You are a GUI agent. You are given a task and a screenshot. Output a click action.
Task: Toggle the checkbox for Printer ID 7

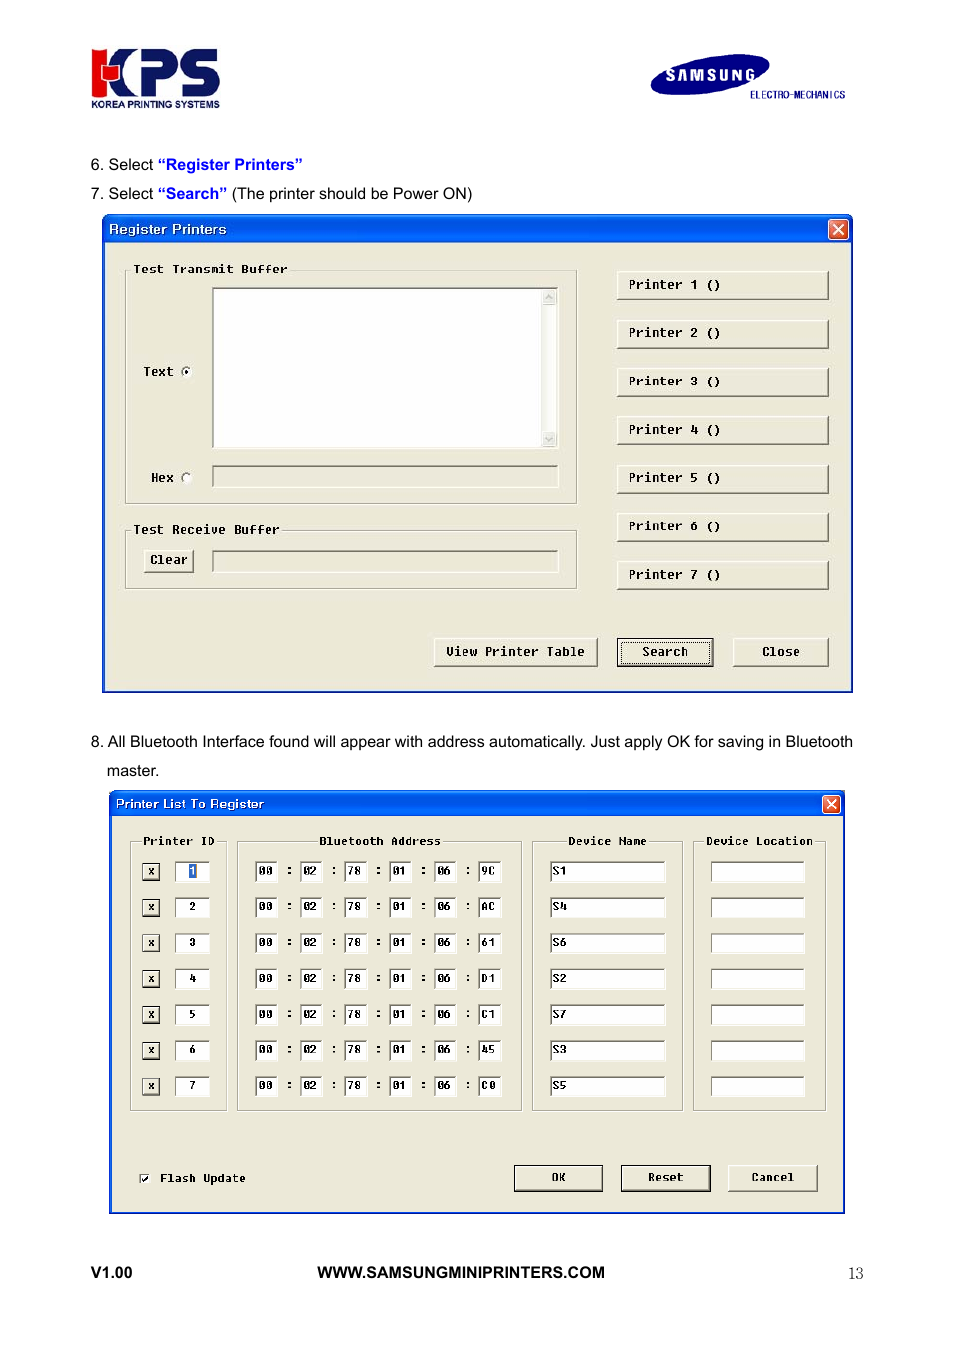tap(151, 1086)
